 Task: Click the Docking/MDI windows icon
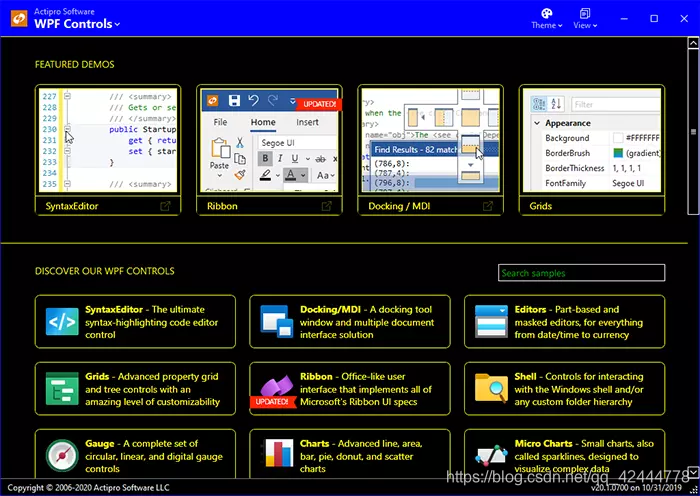coord(277,321)
